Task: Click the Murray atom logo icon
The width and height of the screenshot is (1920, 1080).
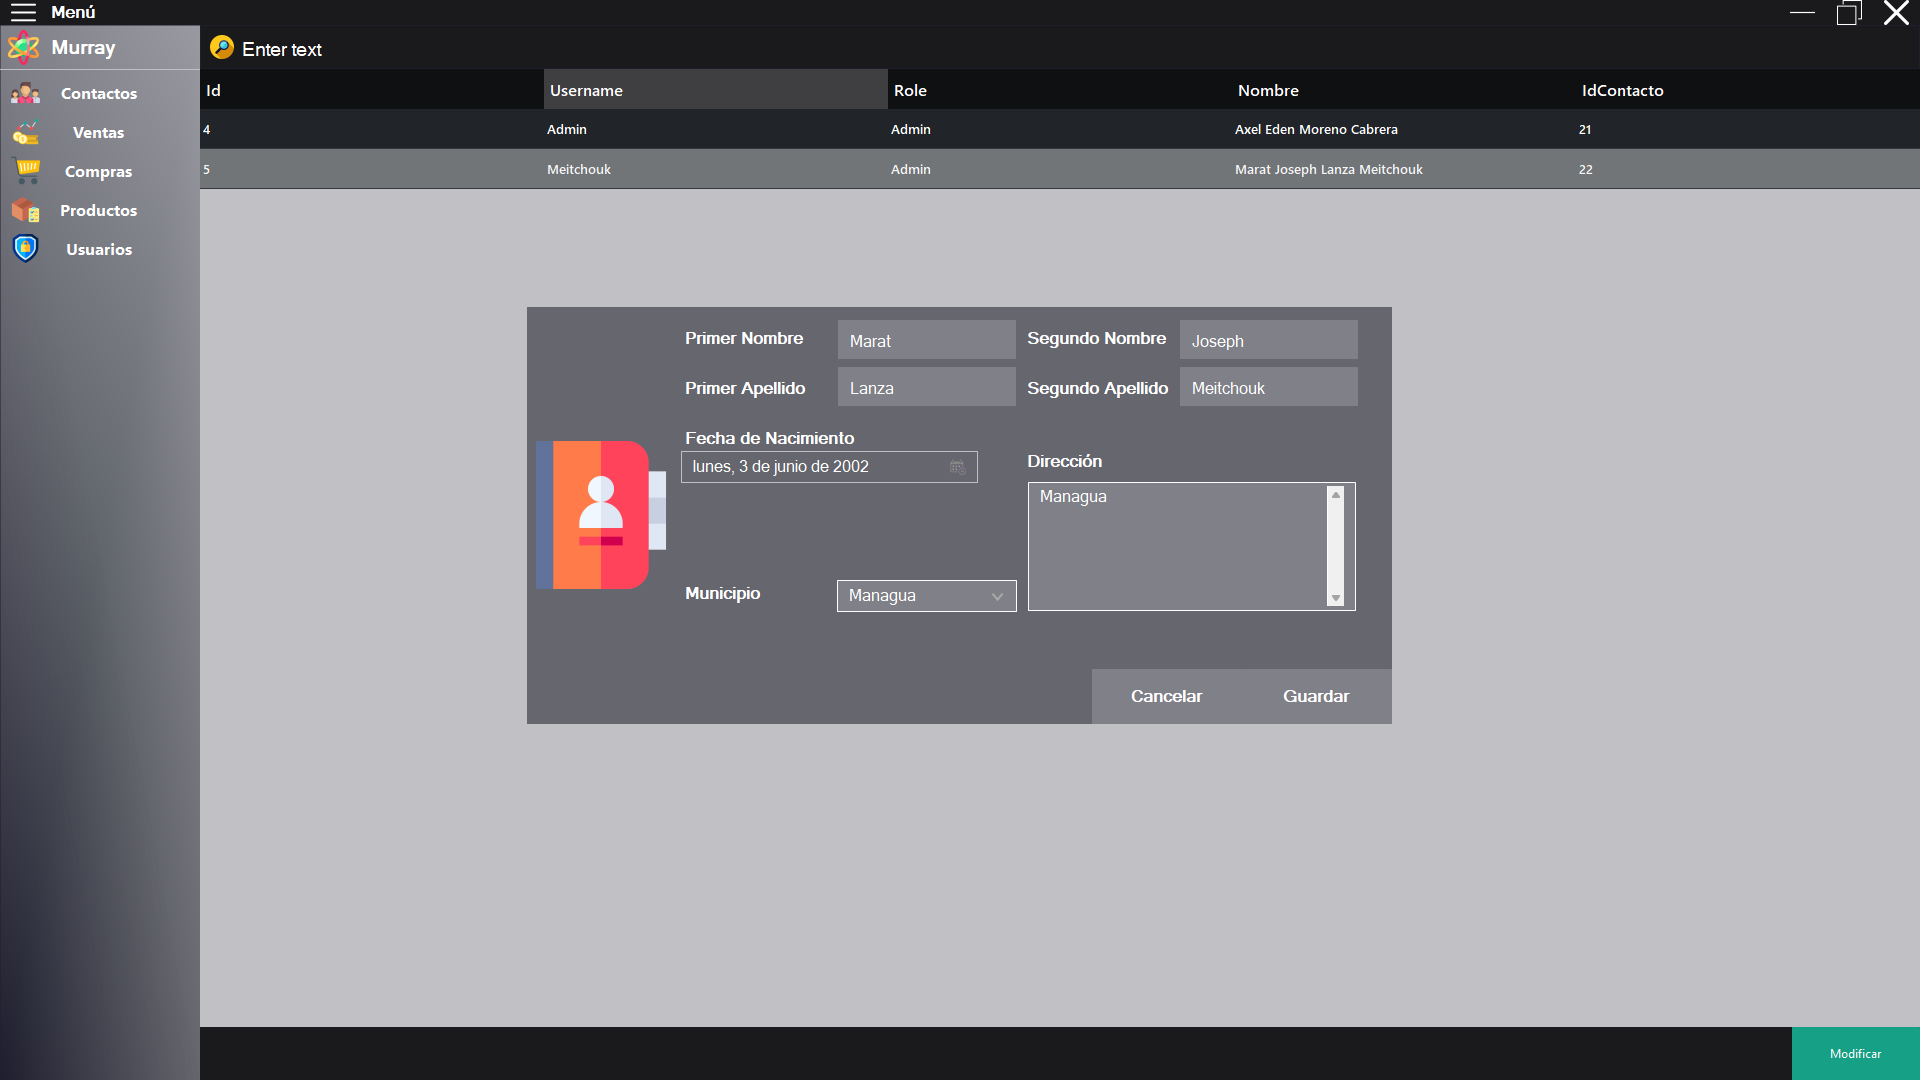Action: 24,47
